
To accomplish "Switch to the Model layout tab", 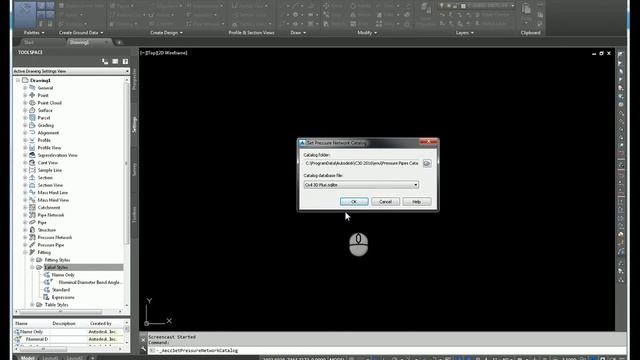I will point(27,358).
